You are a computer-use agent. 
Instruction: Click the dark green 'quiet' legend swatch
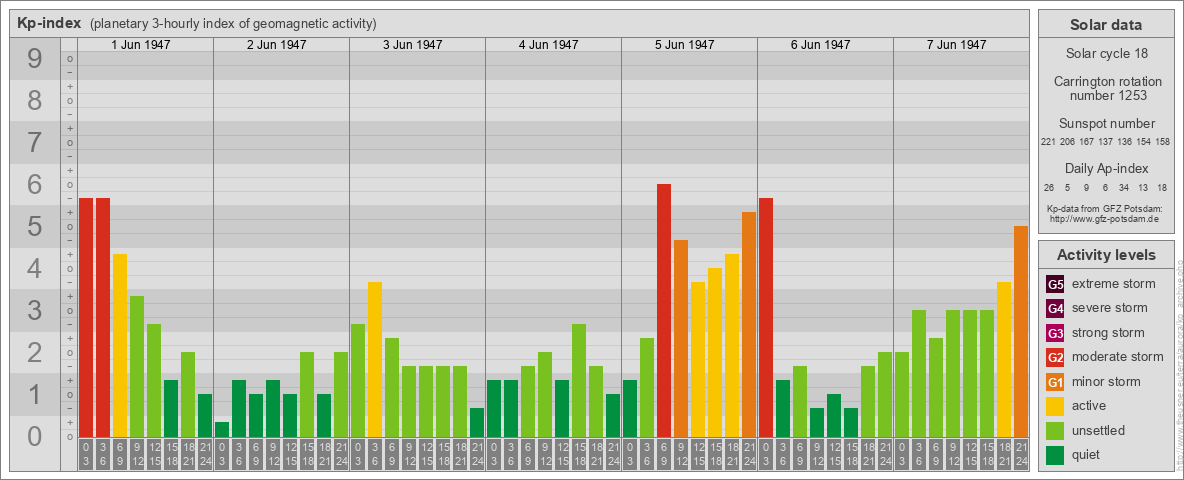(x=1055, y=455)
